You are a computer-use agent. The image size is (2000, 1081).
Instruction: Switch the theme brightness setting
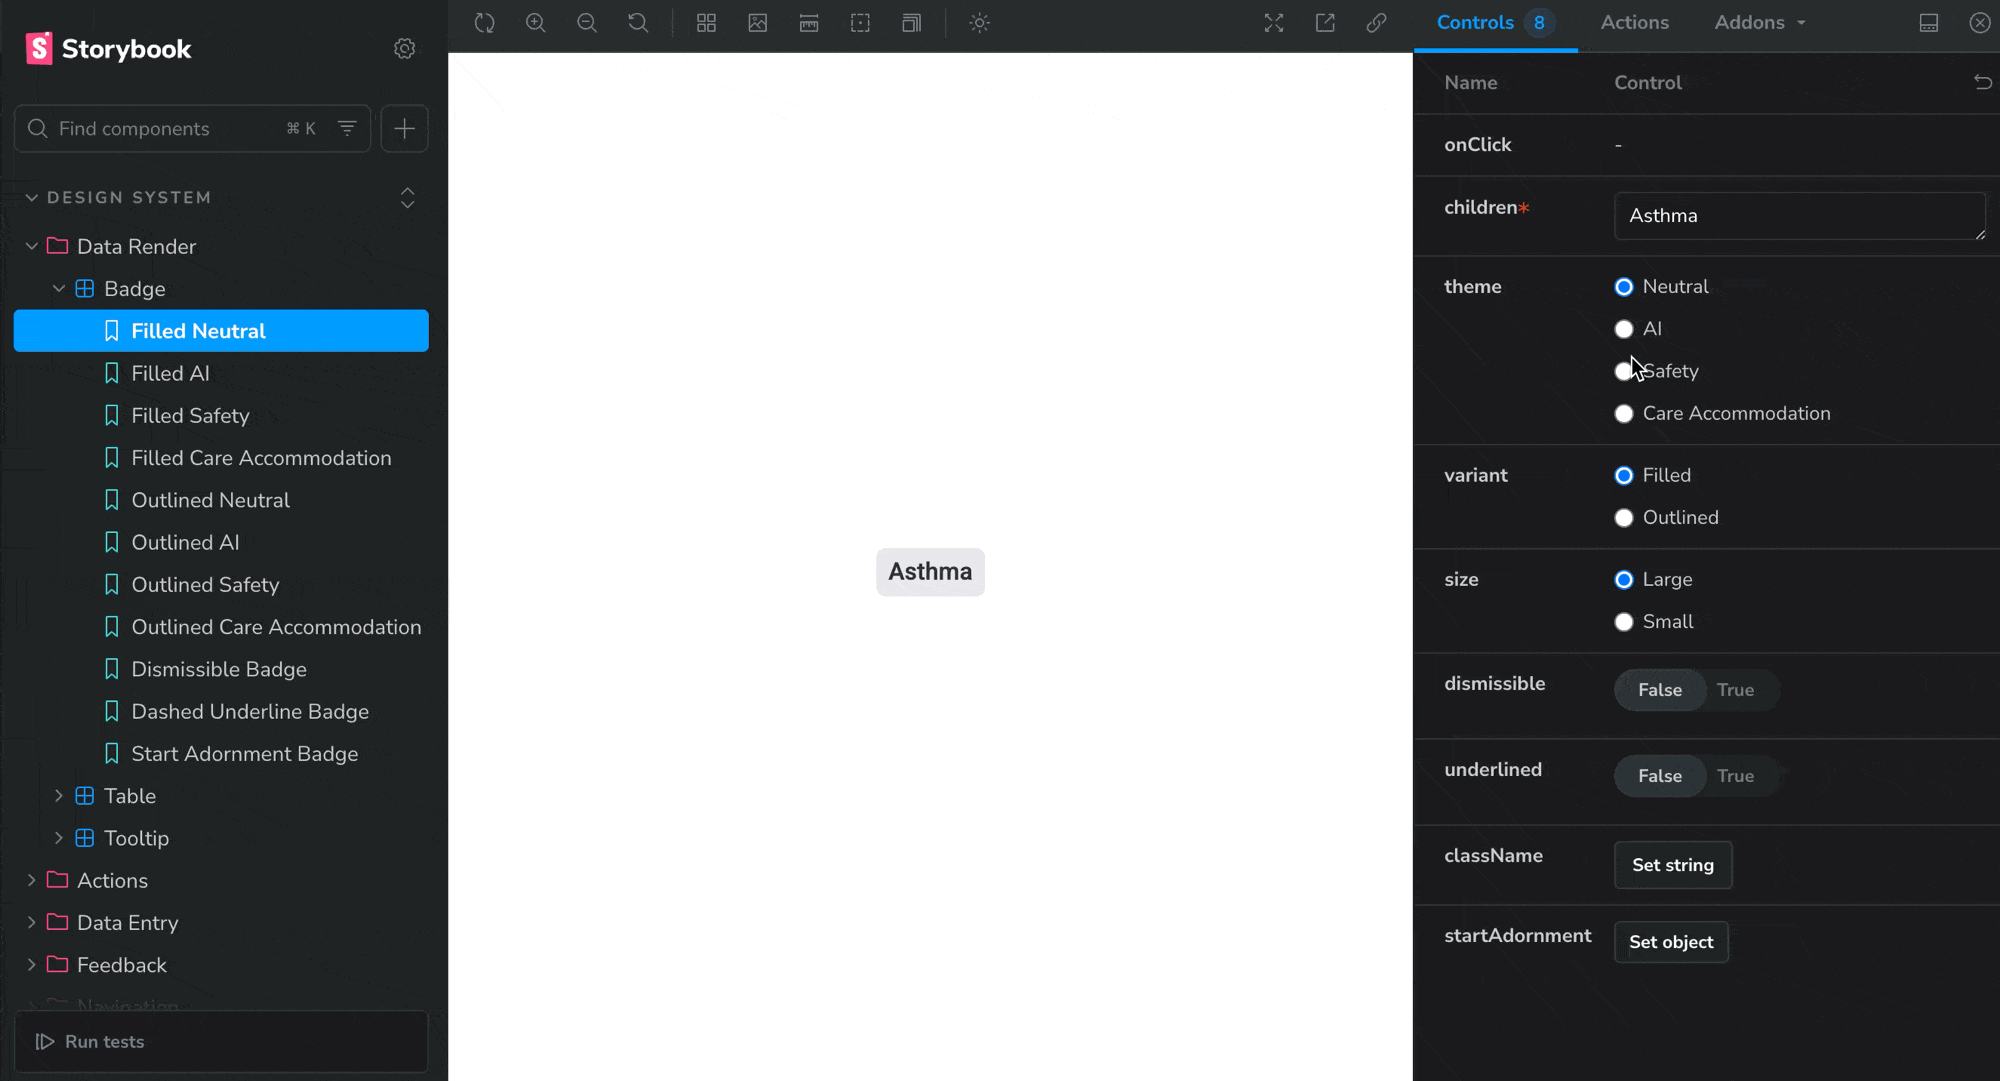pyautogui.click(x=980, y=22)
